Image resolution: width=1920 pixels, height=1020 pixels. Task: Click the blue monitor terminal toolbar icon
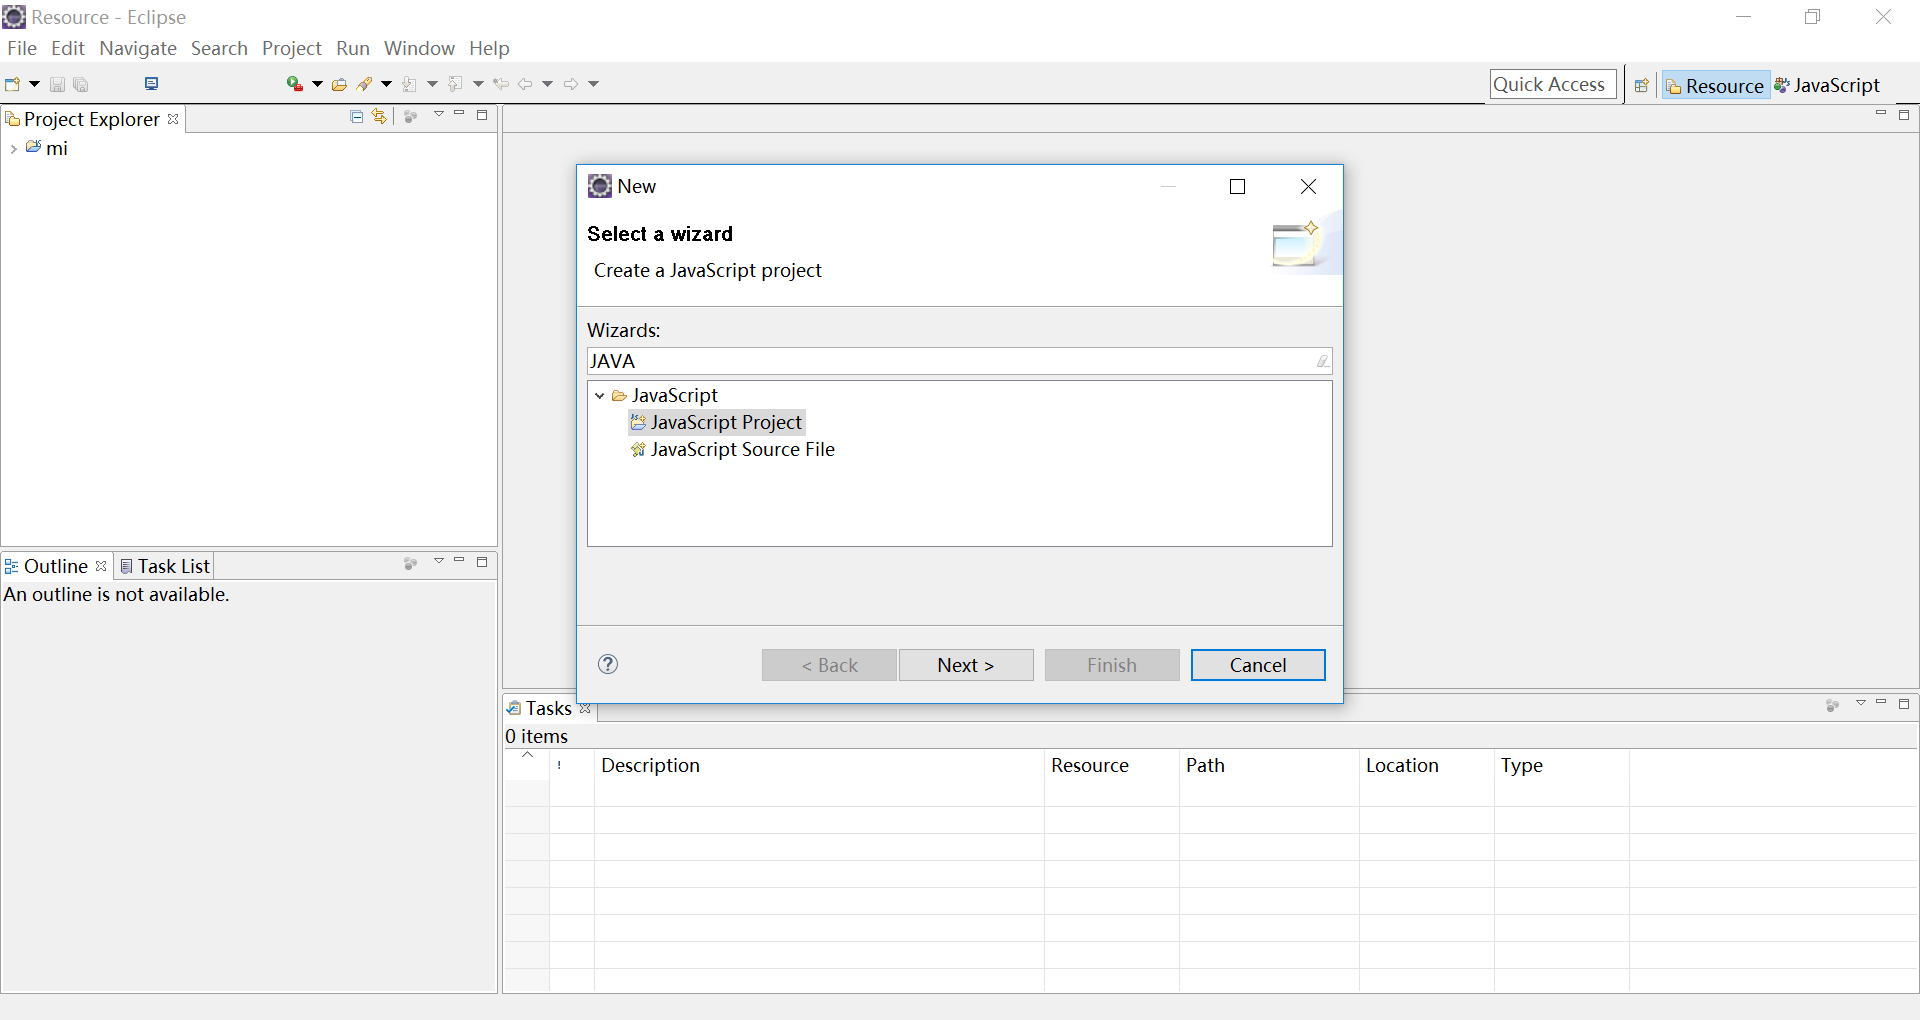pos(152,84)
